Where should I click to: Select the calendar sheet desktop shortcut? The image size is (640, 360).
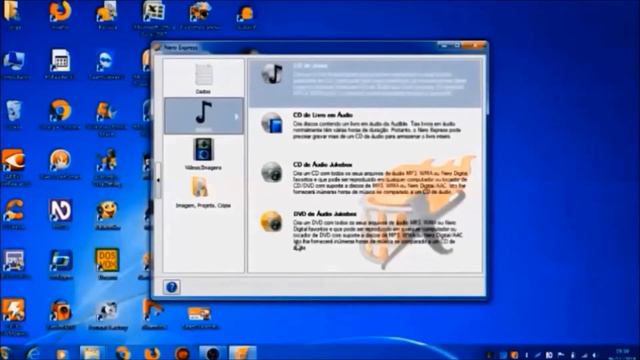[60, 64]
